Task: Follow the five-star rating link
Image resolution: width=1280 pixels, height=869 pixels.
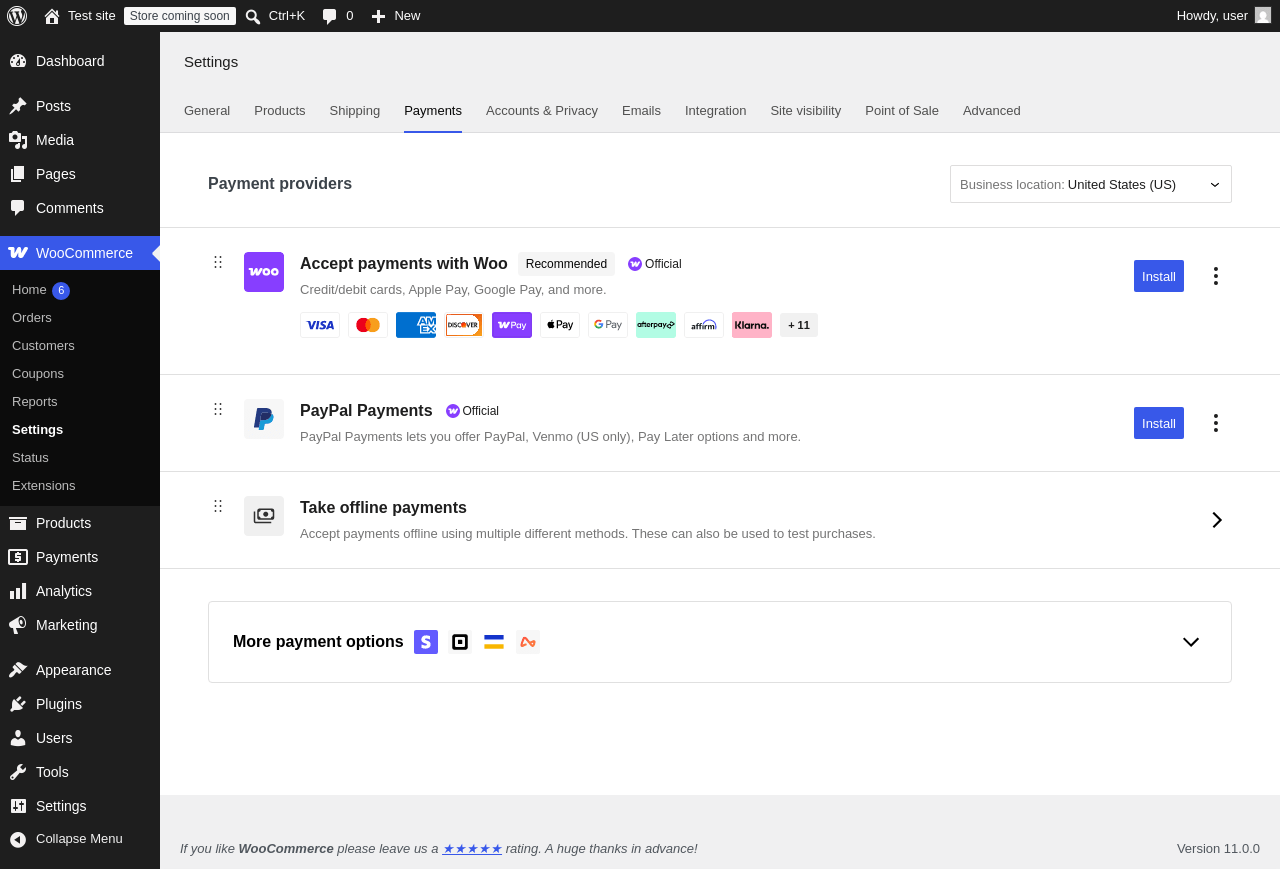Action: pos(472,848)
